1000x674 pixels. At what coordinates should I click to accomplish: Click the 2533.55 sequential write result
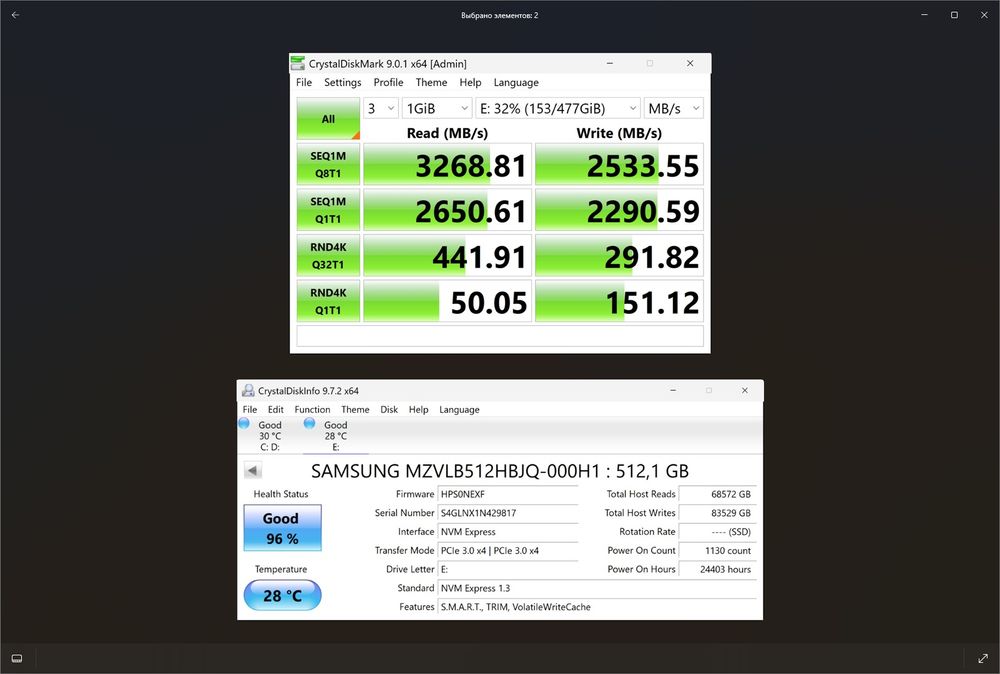tap(619, 165)
